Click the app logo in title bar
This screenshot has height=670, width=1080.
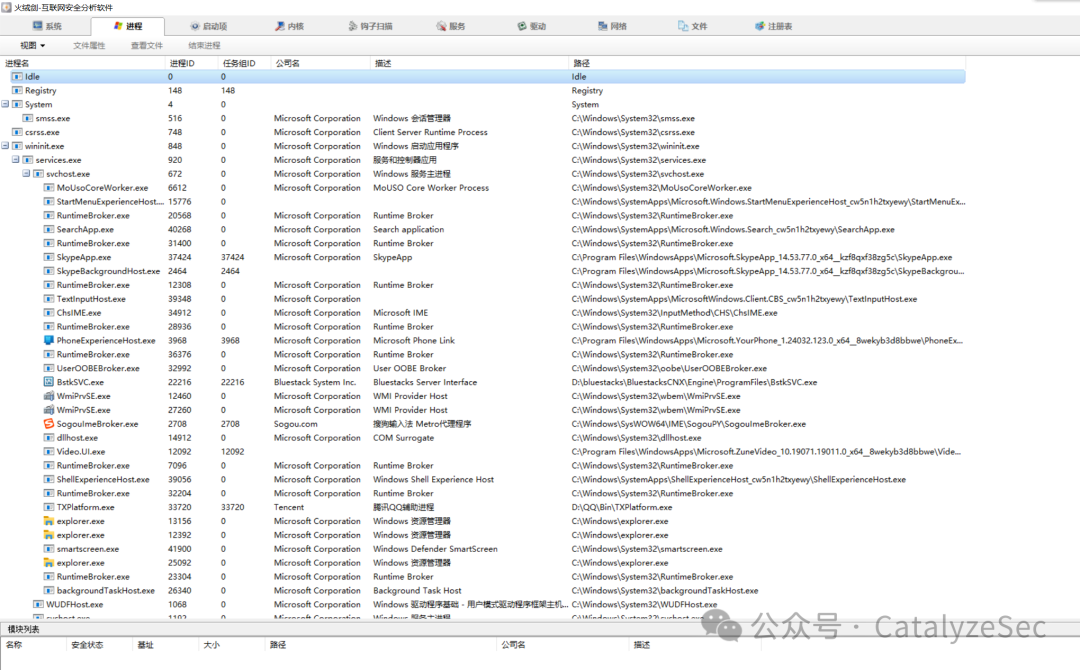7,7
